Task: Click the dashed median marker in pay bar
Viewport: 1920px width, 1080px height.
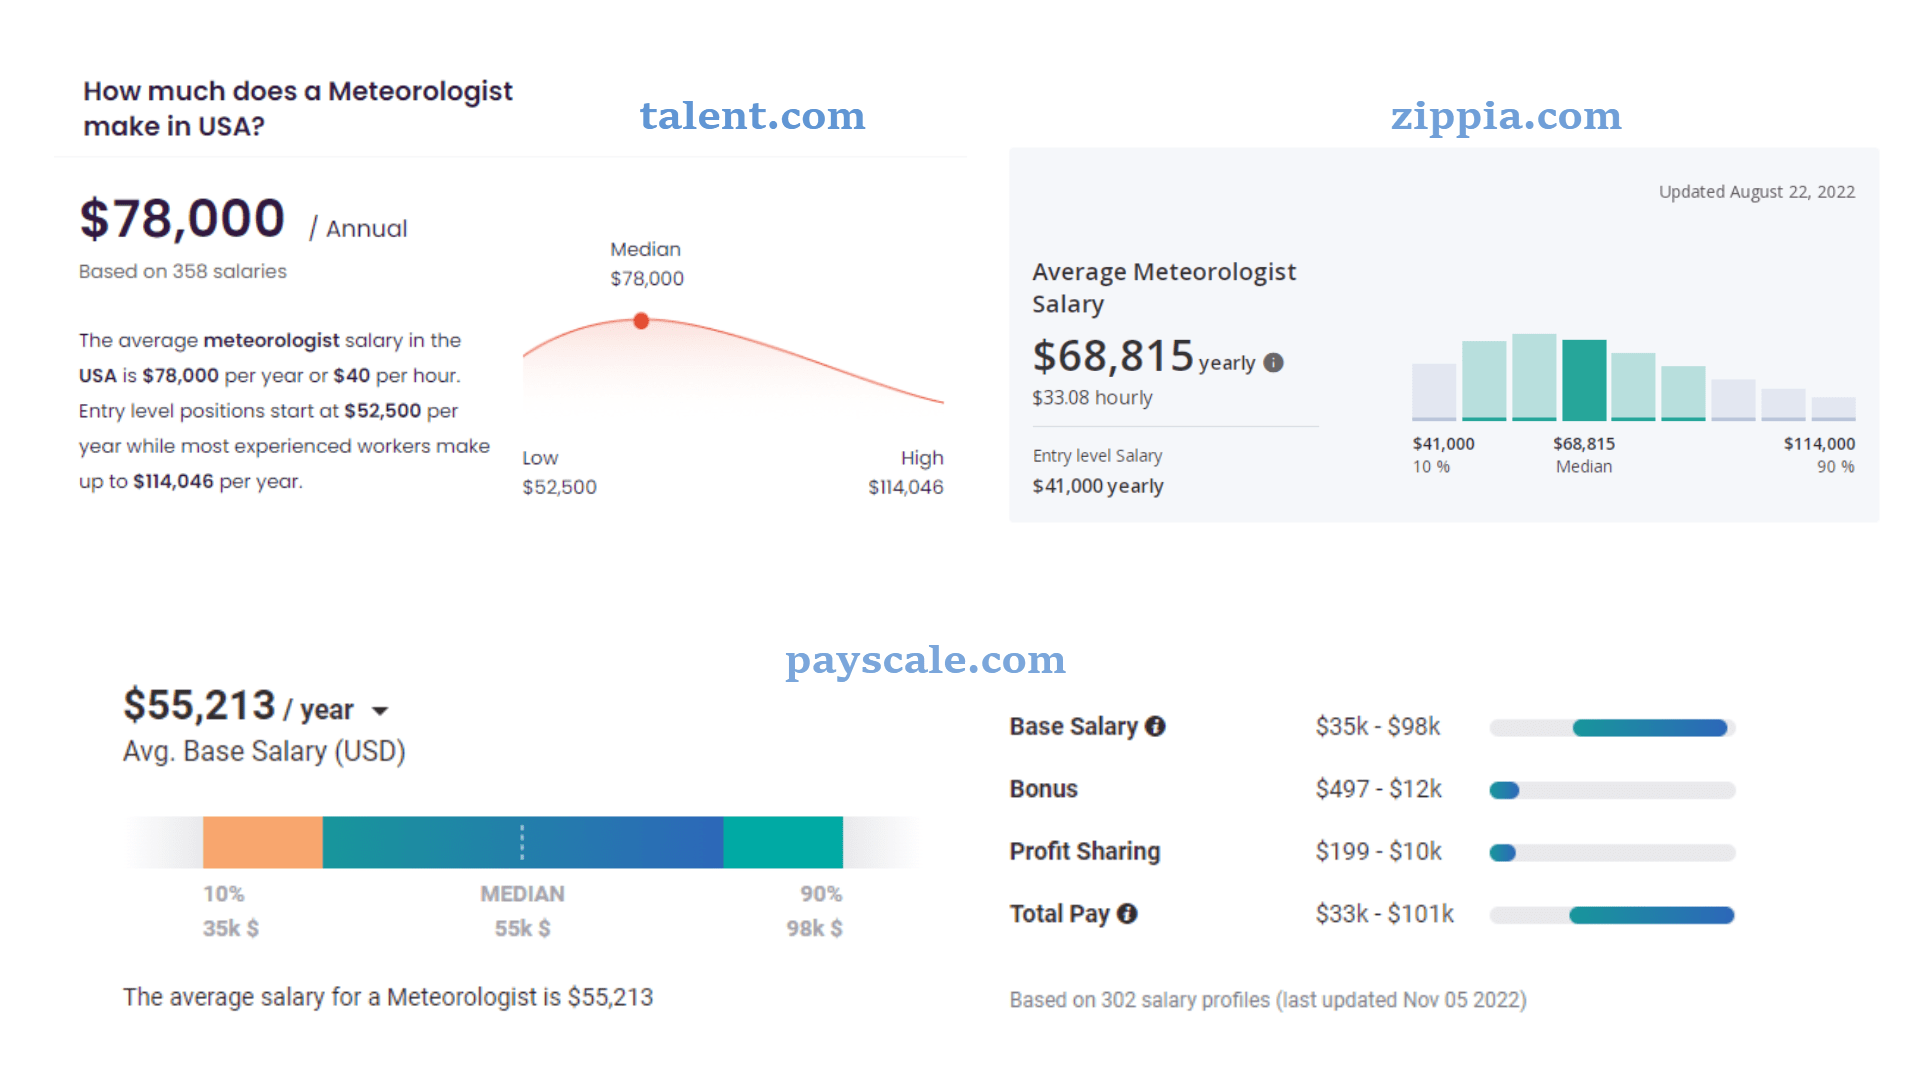Action: pyautogui.click(x=522, y=842)
